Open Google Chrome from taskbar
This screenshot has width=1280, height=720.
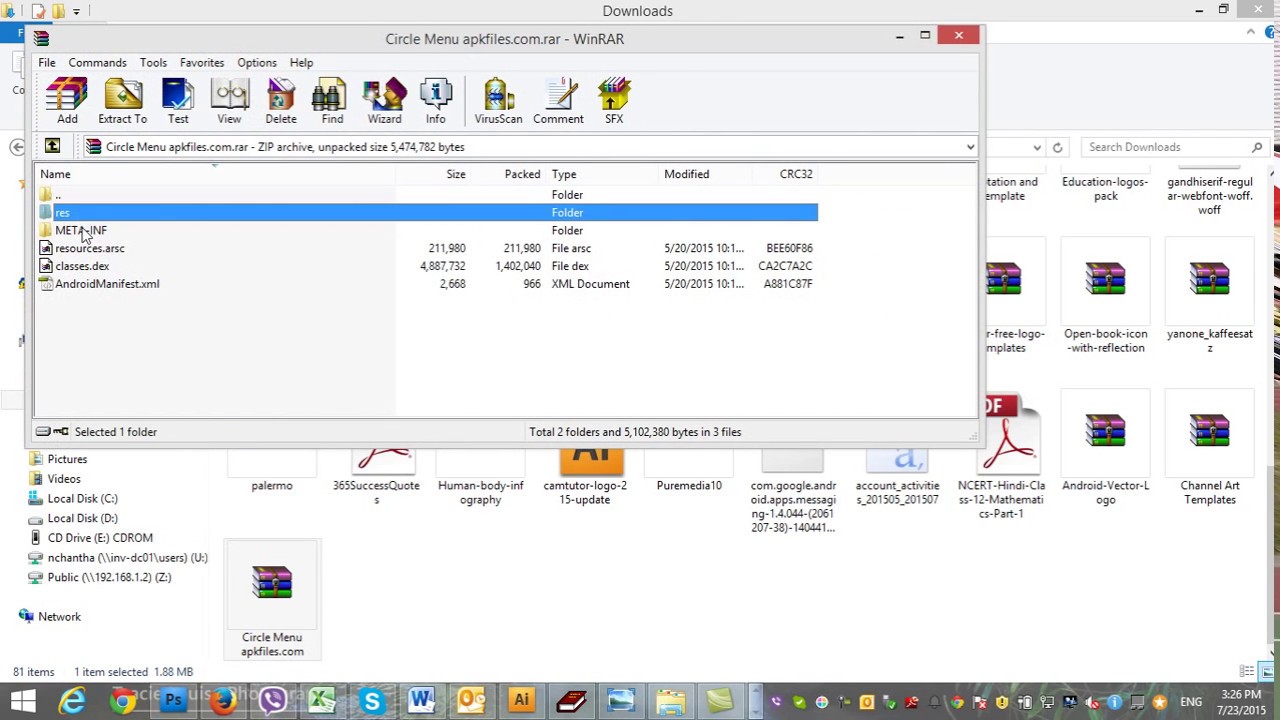click(x=122, y=701)
